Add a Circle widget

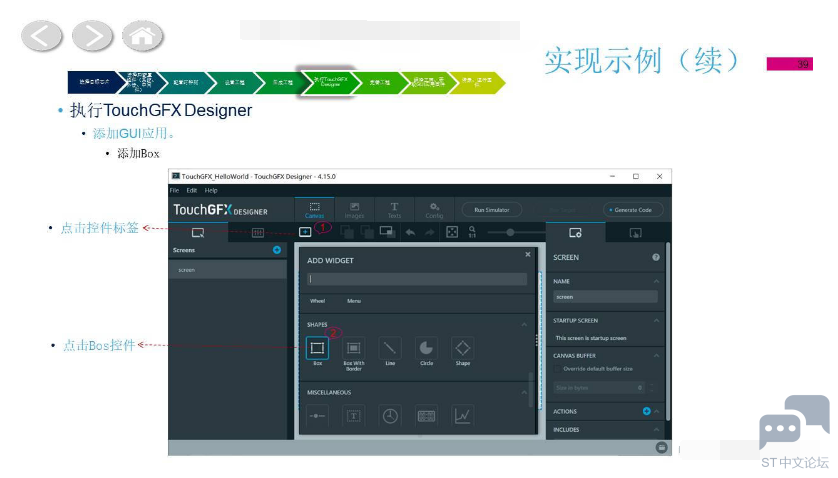[426, 349]
